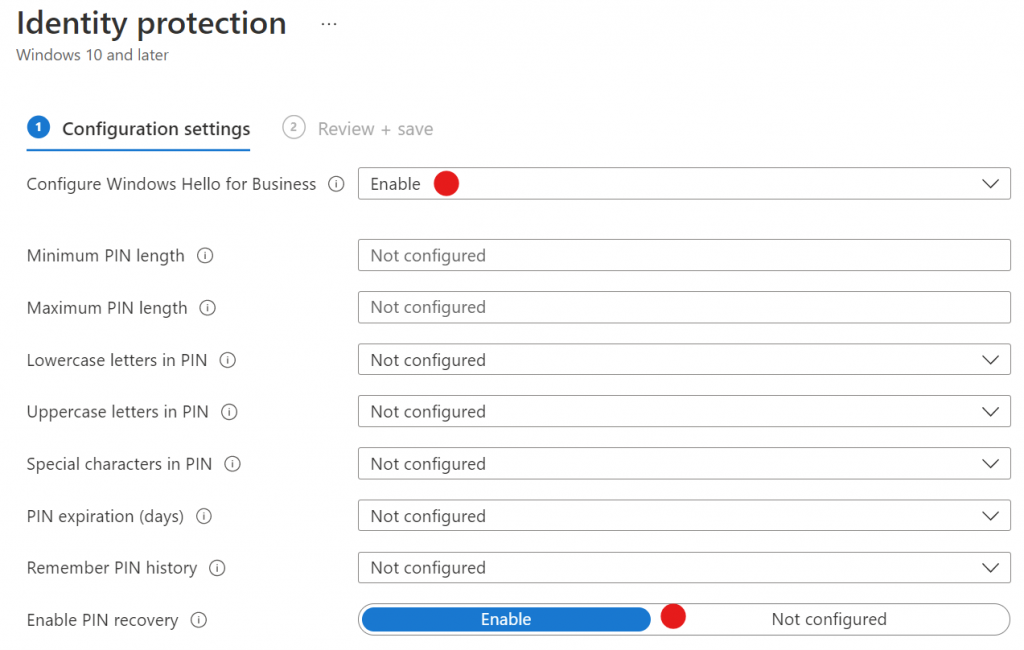The width and height of the screenshot is (1024, 650).
Task: Expand Special characters in PIN dropdown
Action: (684, 463)
